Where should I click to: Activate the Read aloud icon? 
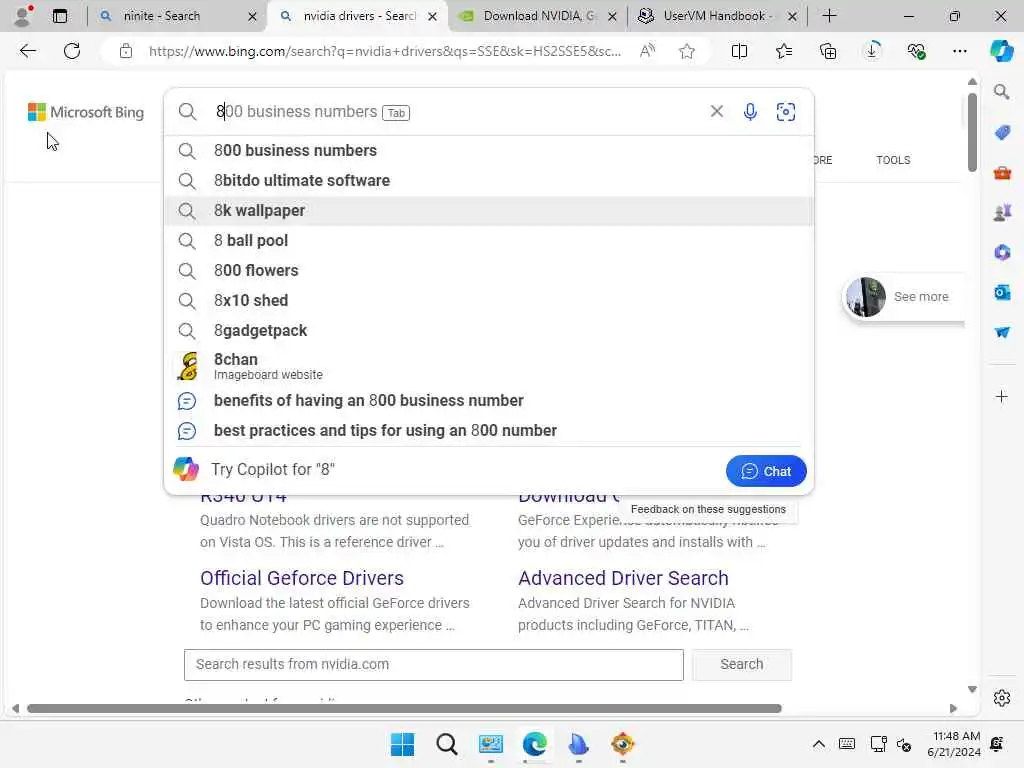click(x=647, y=51)
